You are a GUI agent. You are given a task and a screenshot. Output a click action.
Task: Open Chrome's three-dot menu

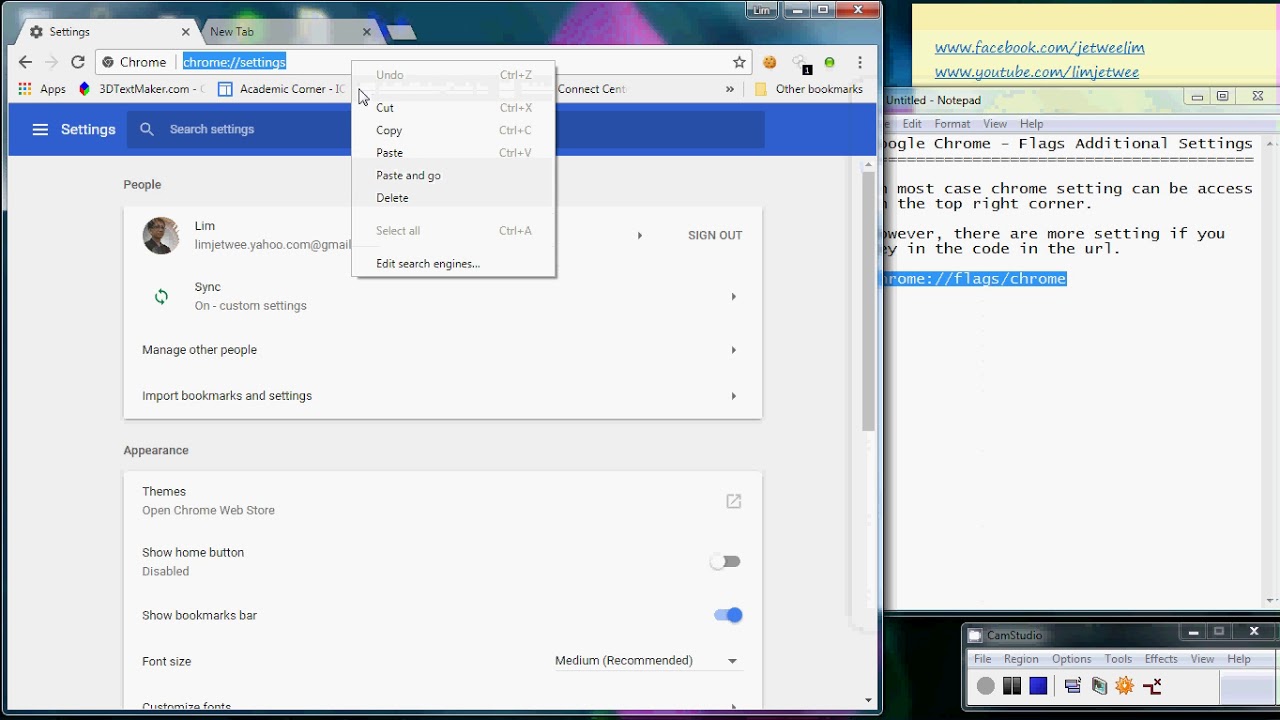point(860,62)
